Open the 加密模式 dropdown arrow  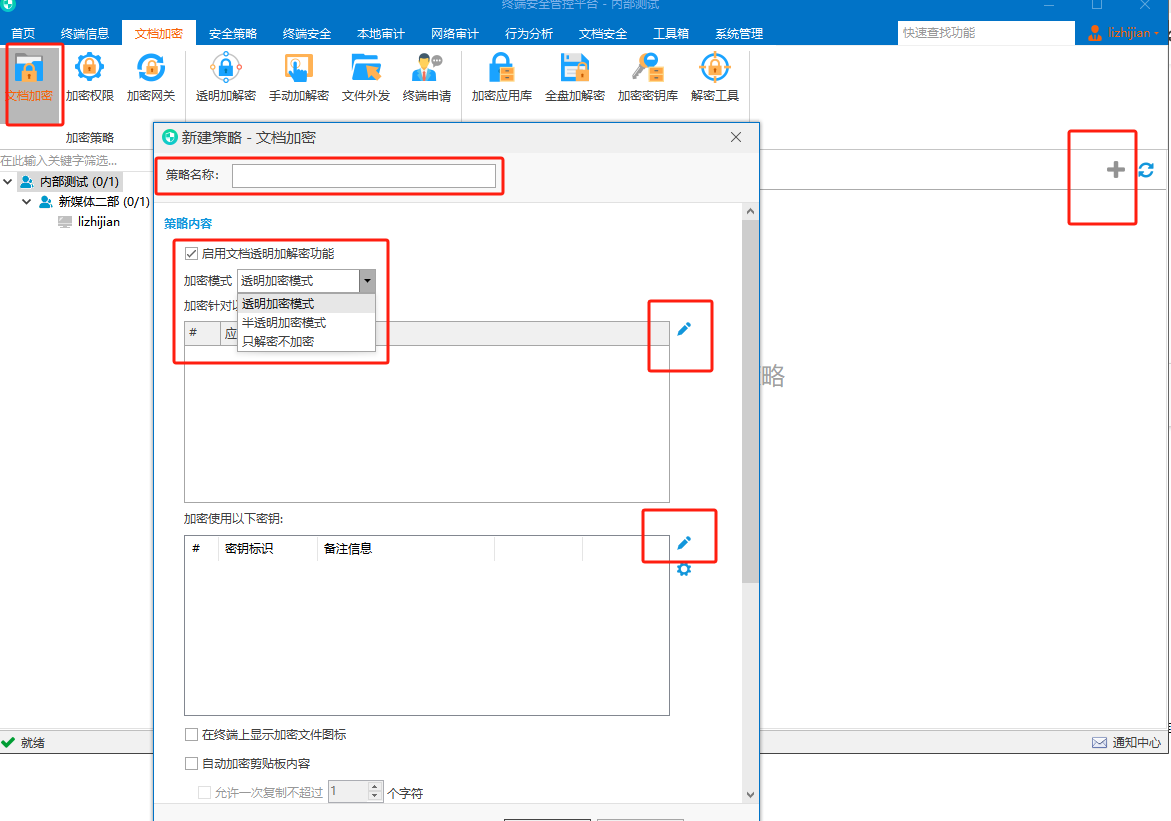(367, 281)
